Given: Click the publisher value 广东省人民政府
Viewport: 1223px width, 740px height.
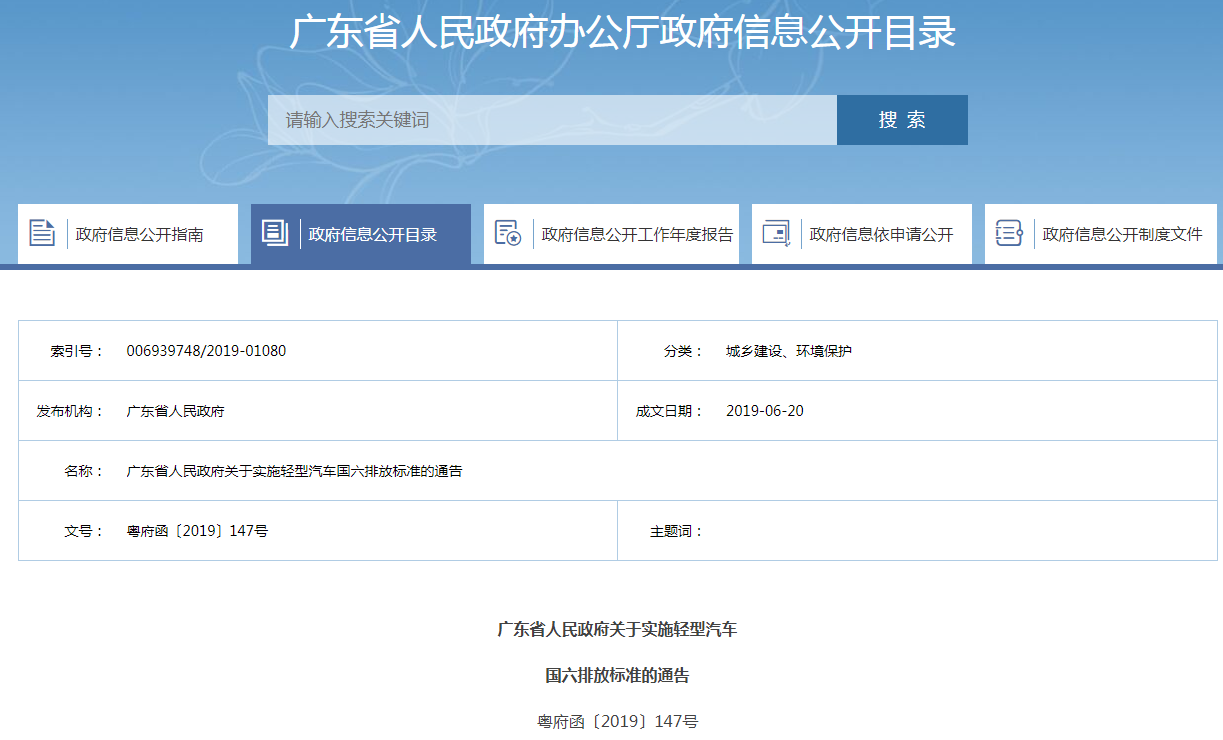Looking at the screenshot, I should point(175,411).
